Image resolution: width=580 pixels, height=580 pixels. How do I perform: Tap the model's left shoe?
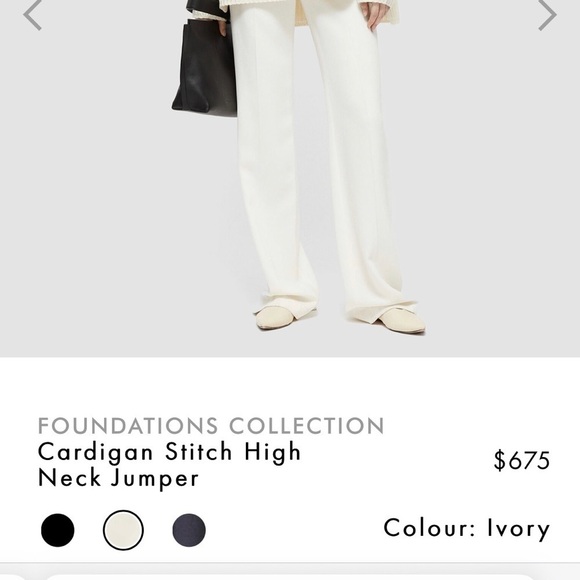tap(402, 320)
